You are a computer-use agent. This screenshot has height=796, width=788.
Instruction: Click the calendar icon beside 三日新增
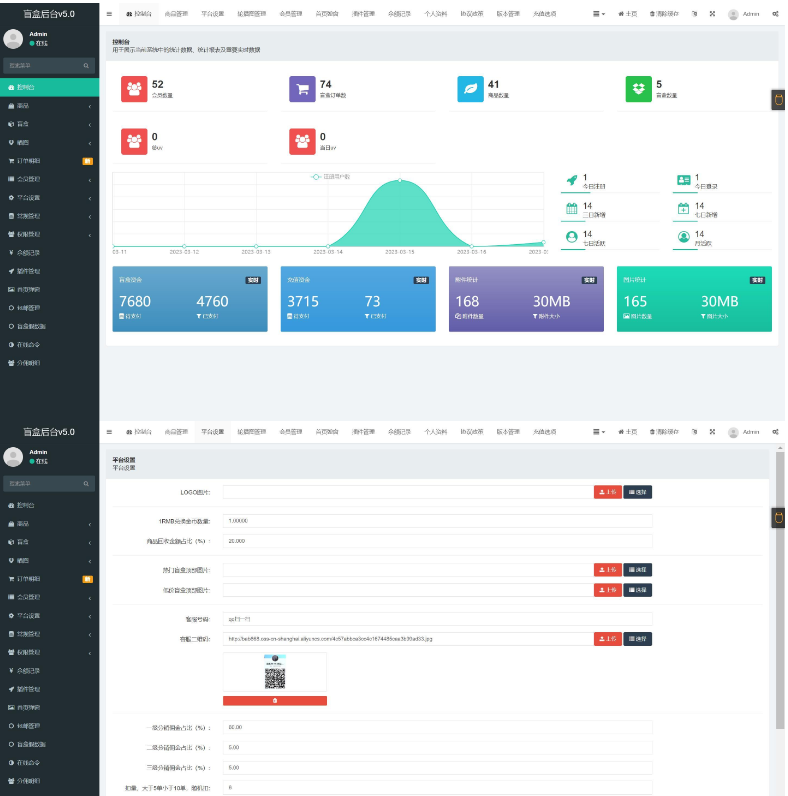point(572,209)
